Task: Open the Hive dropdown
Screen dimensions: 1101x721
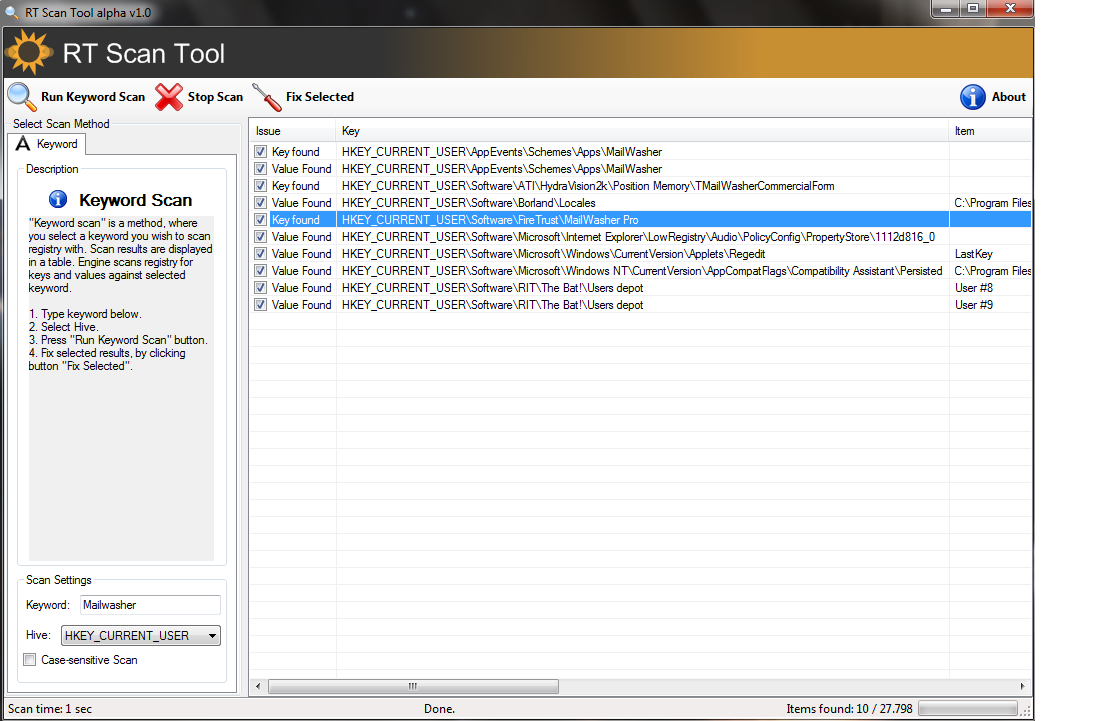Action: (x=140, y=635)
